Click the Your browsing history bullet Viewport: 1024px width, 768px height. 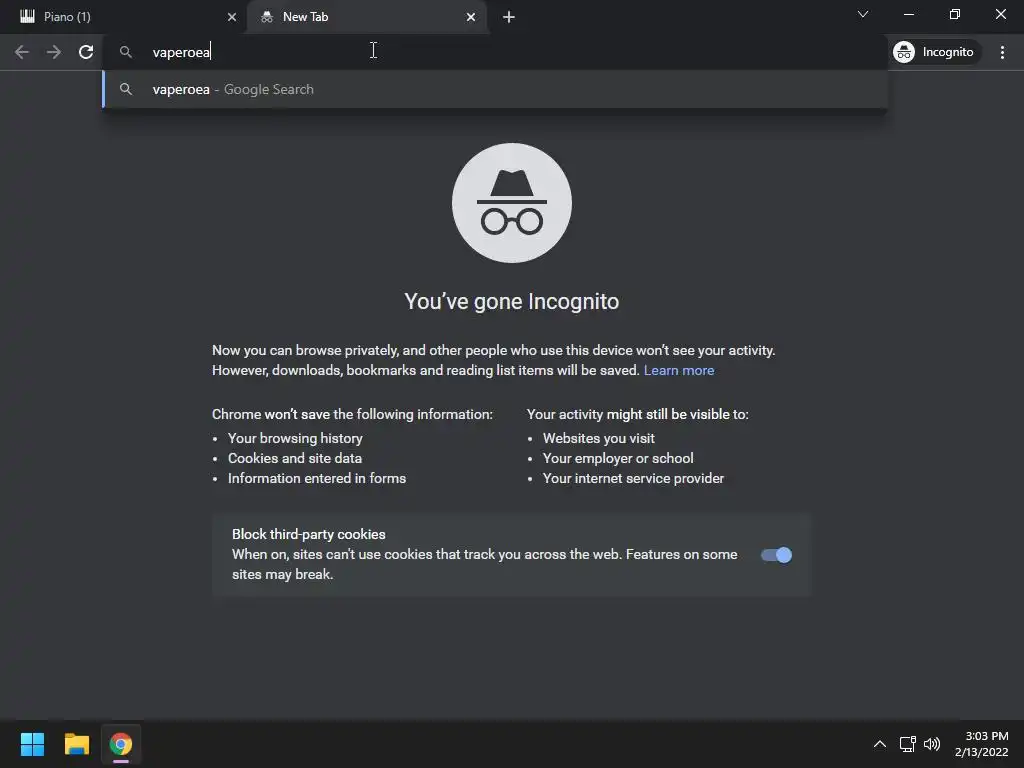(295, 438)
